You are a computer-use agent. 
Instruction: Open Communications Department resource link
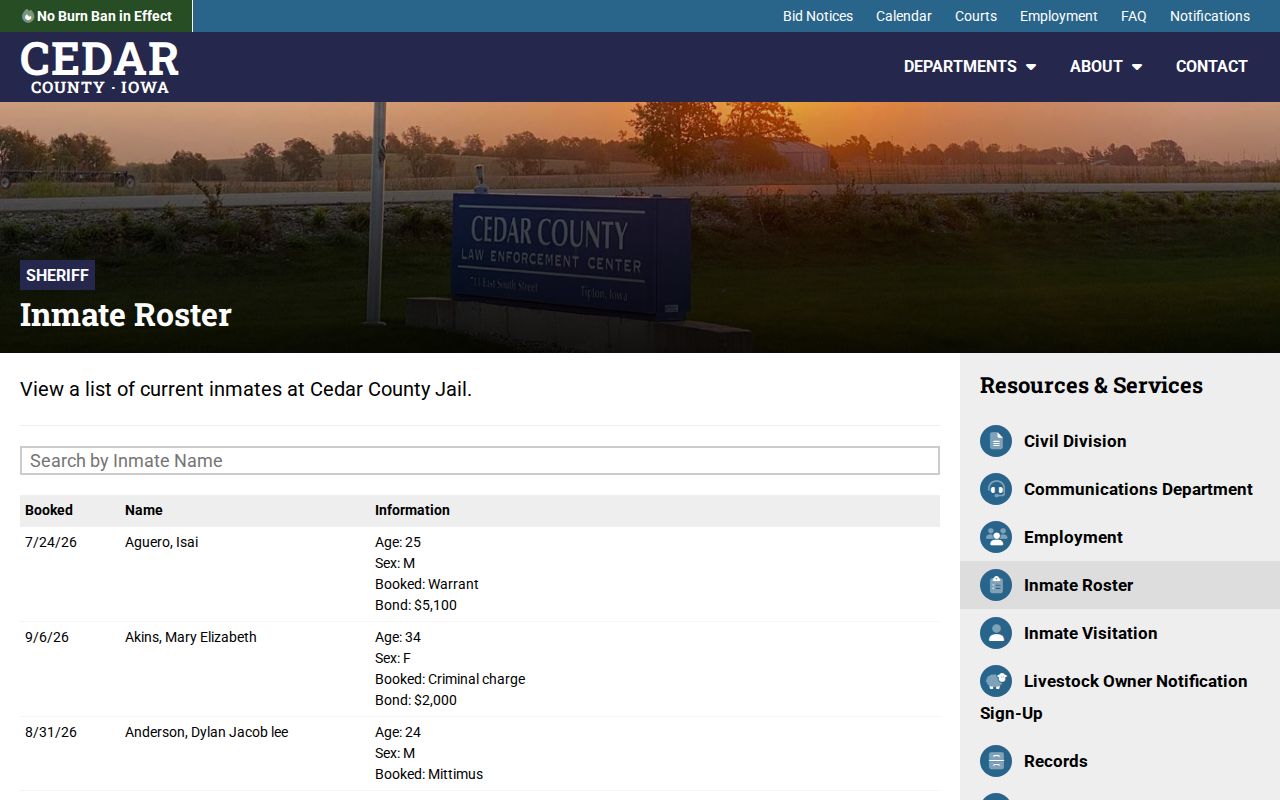1138,489
